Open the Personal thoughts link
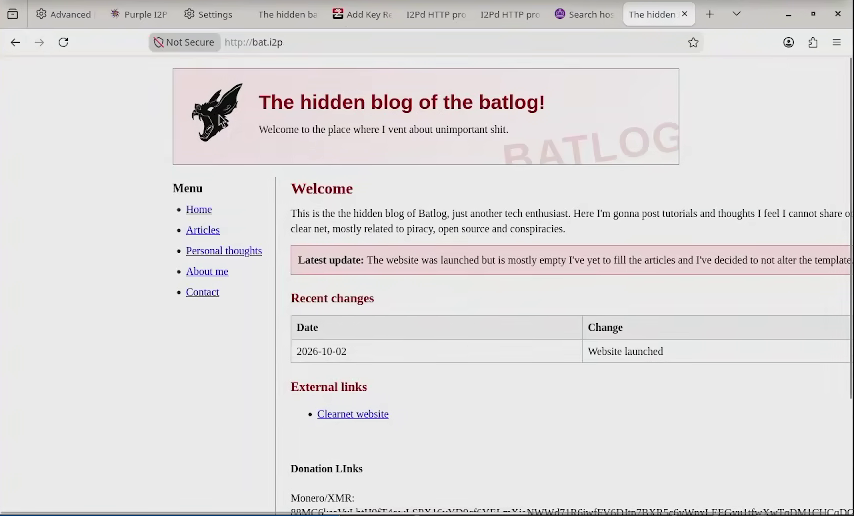The height and width of the screenshot is (516, 854). point(224,251)
